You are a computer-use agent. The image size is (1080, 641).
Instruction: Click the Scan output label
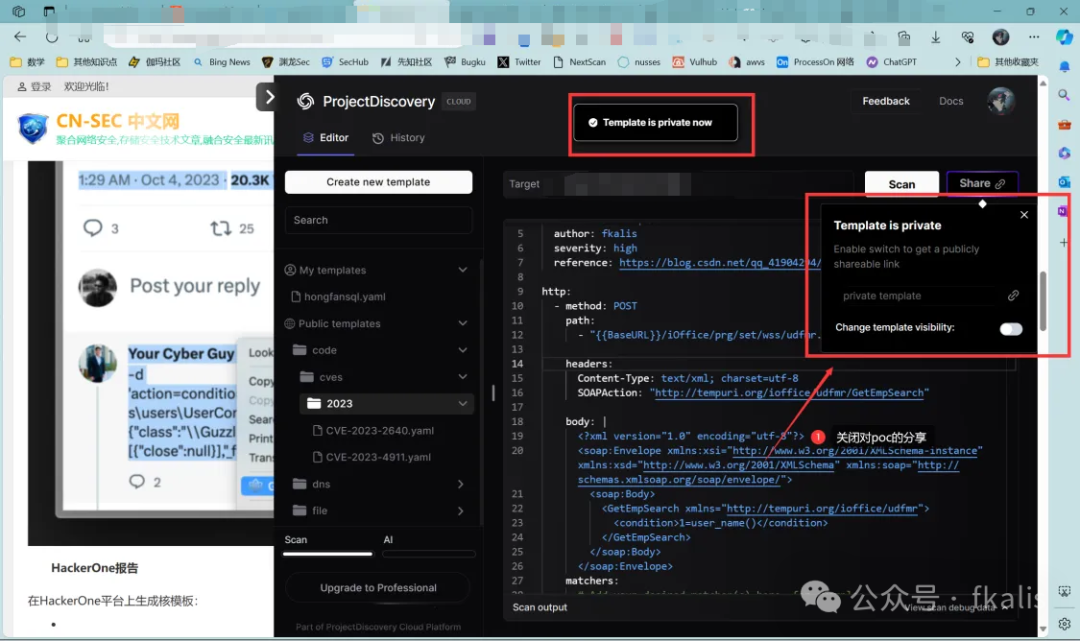(x=540, y=607)
